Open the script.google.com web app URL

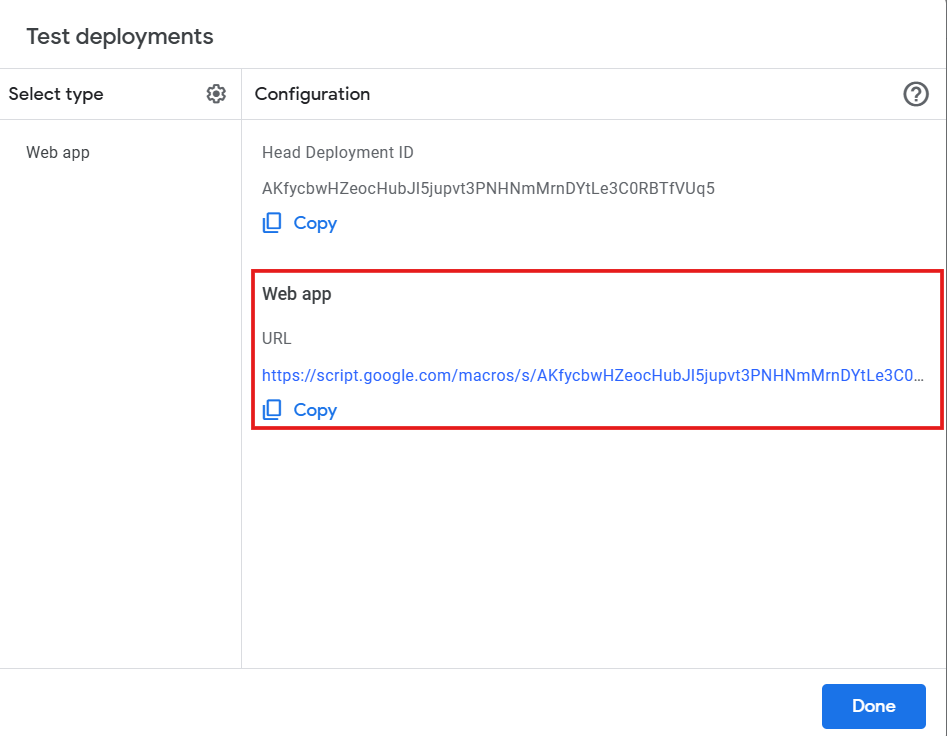[590, 376]
